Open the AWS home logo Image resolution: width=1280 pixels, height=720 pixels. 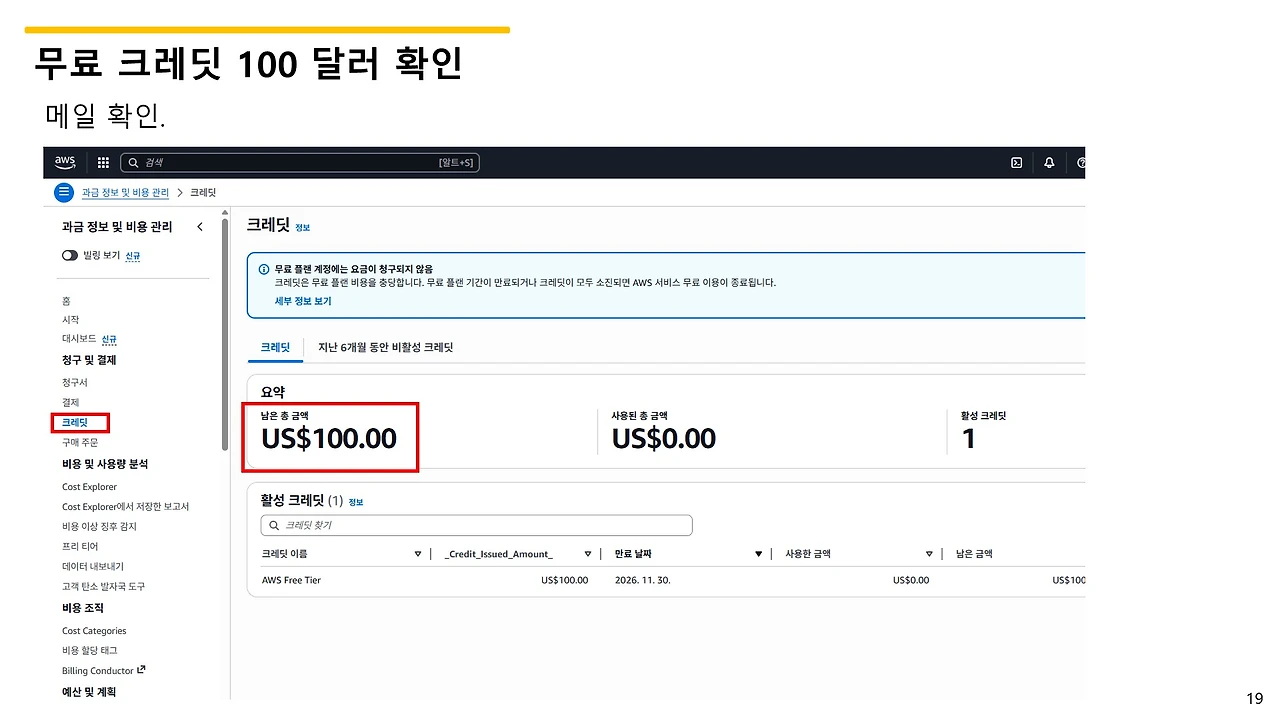click(x=64, y=162)
